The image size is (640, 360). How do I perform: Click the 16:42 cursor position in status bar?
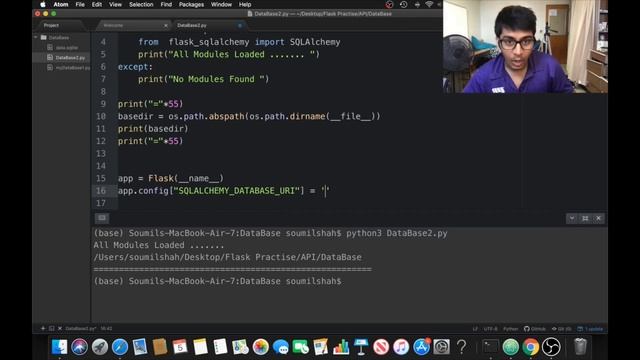pyautogui.click(x=106, y=329)
